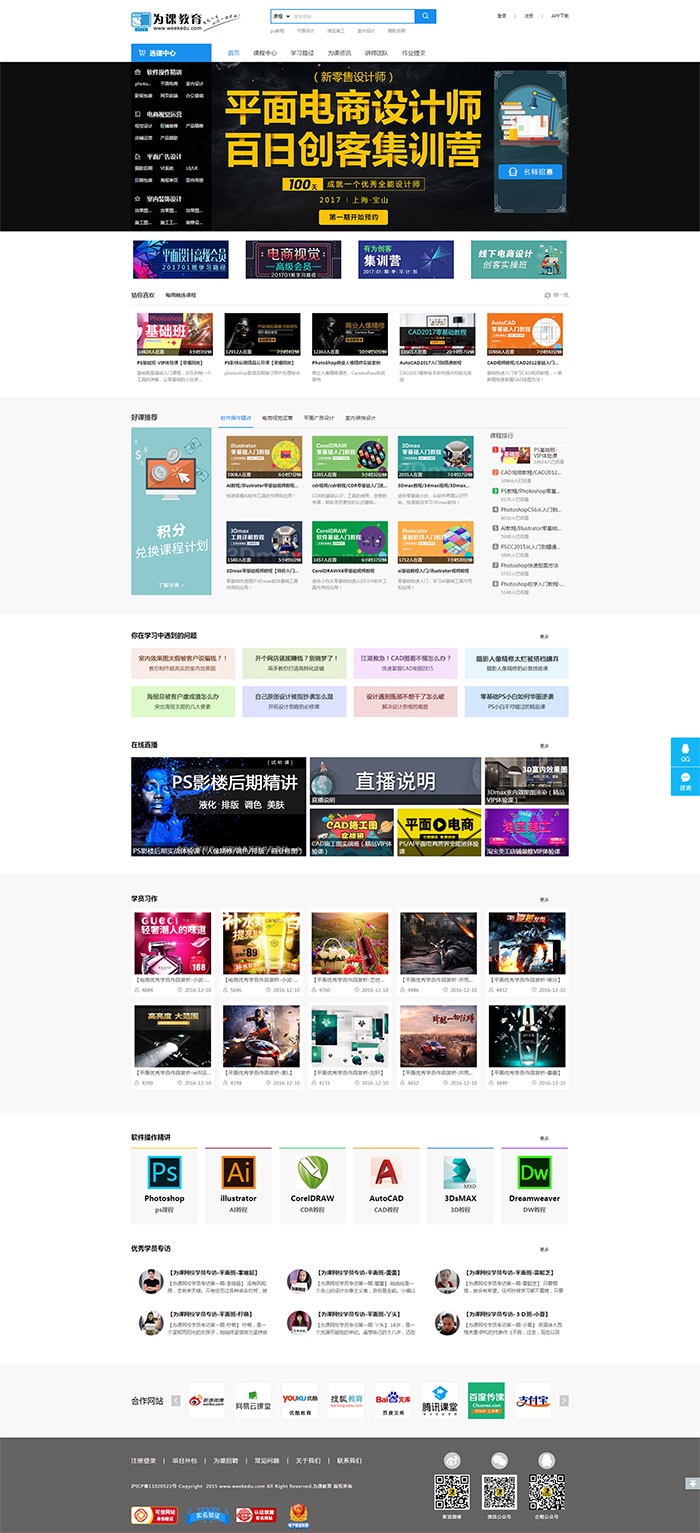Show next partner sites with right arrow
The height and width of the screenshot is (1533, 700).
[x=564, y=1401]
